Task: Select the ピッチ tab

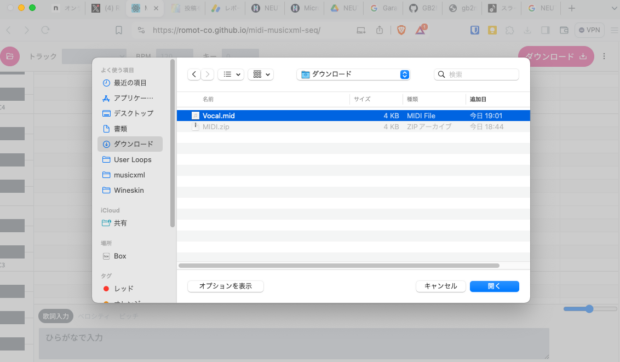Action: pyautogui.click(x=129, y=316)
